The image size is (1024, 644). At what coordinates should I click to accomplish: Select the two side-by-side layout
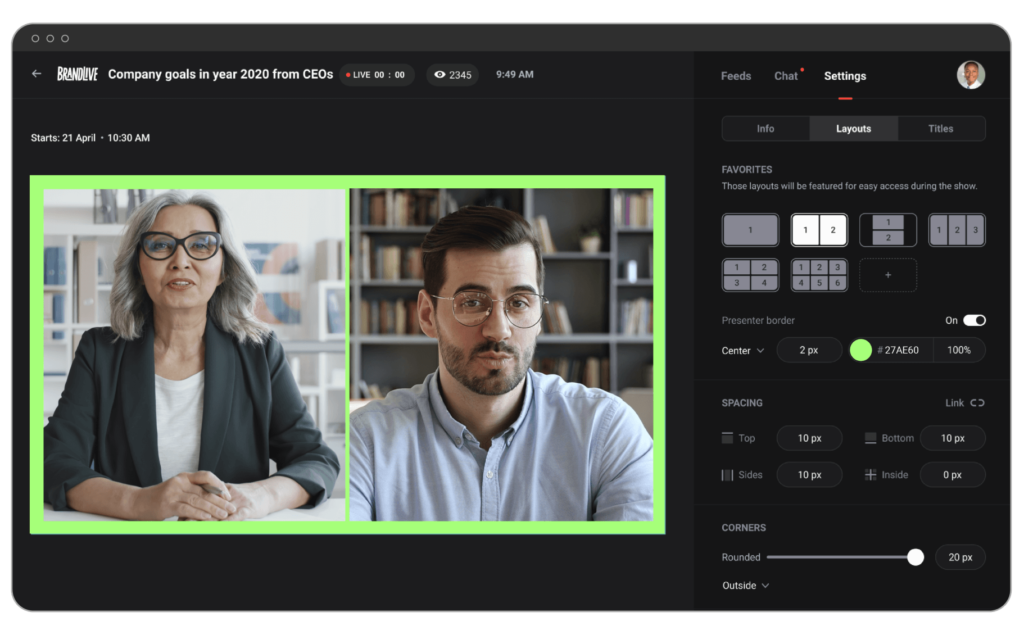819,230
